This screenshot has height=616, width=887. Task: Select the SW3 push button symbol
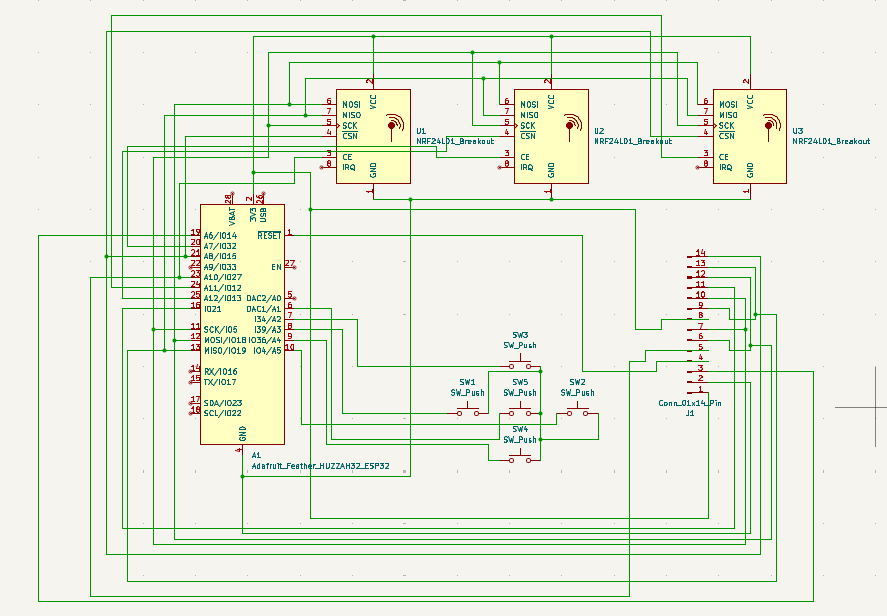point(520,363)
